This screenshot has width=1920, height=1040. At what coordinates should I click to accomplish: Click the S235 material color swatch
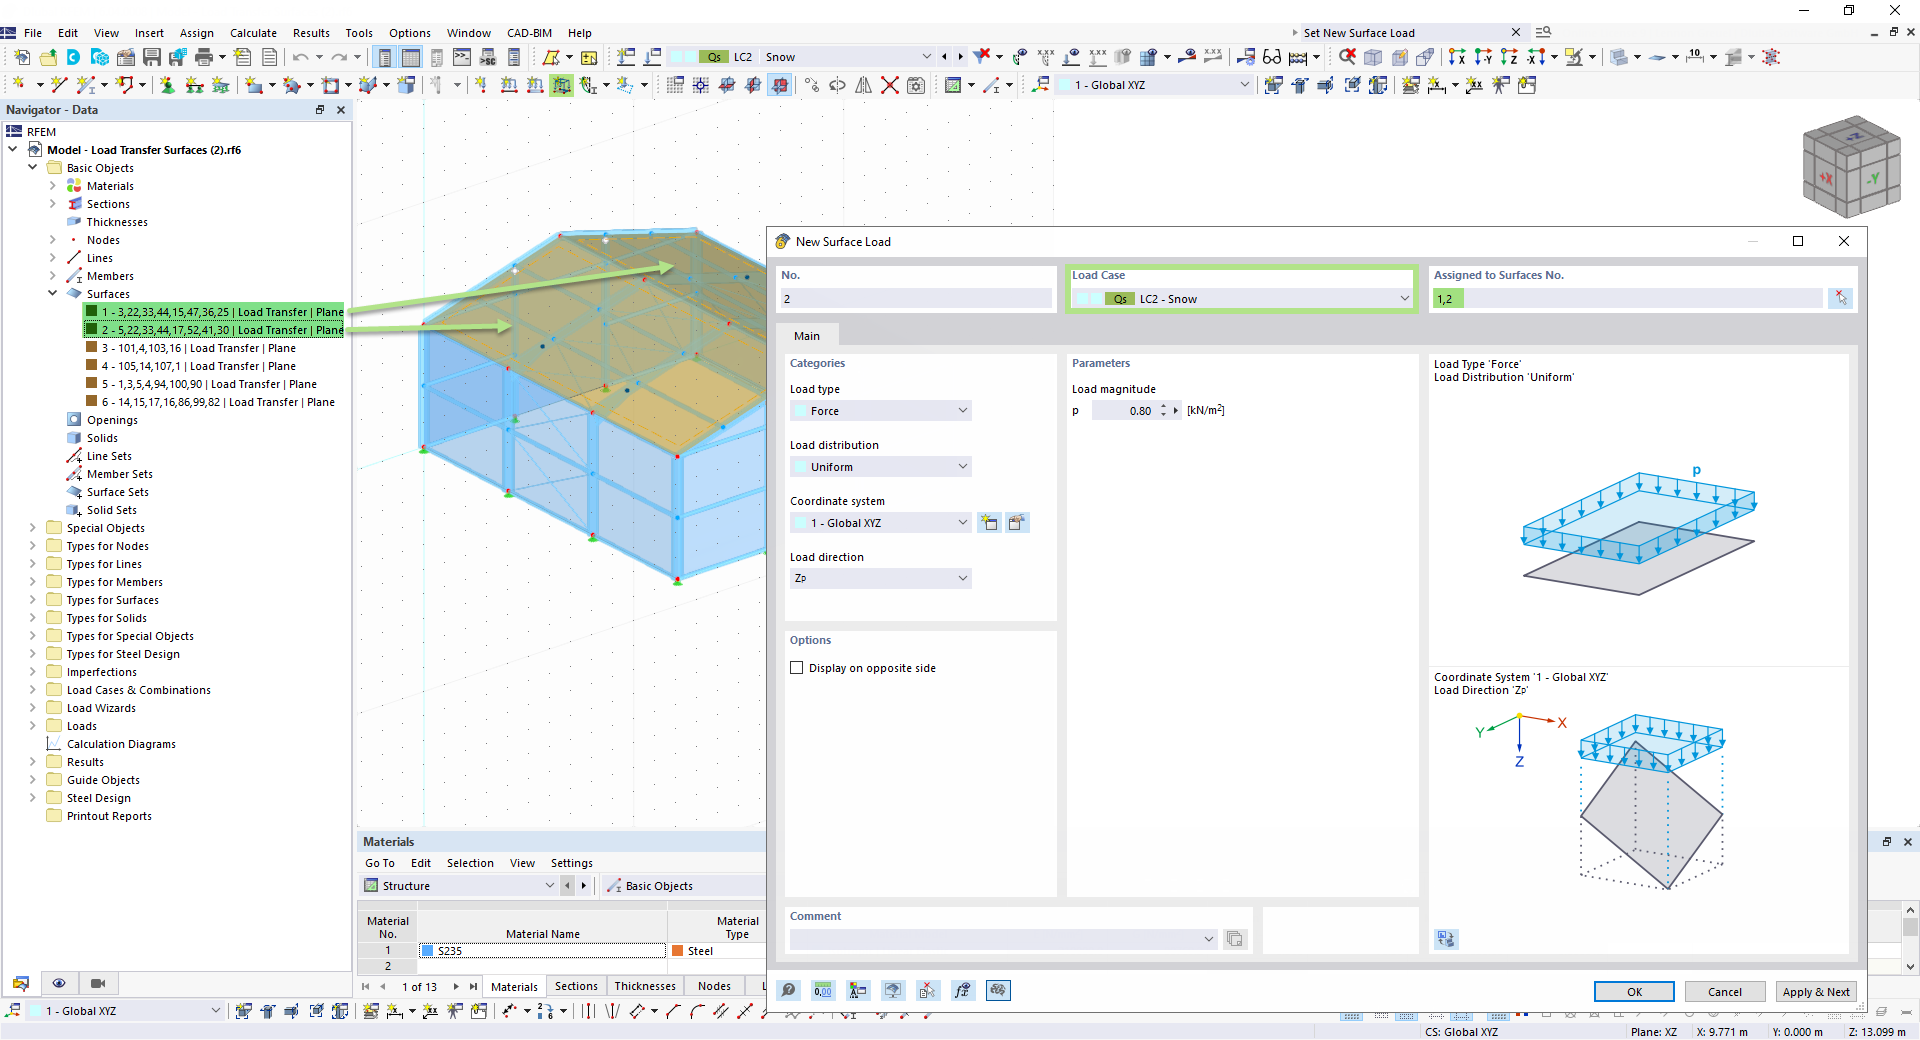click(427, 951)
